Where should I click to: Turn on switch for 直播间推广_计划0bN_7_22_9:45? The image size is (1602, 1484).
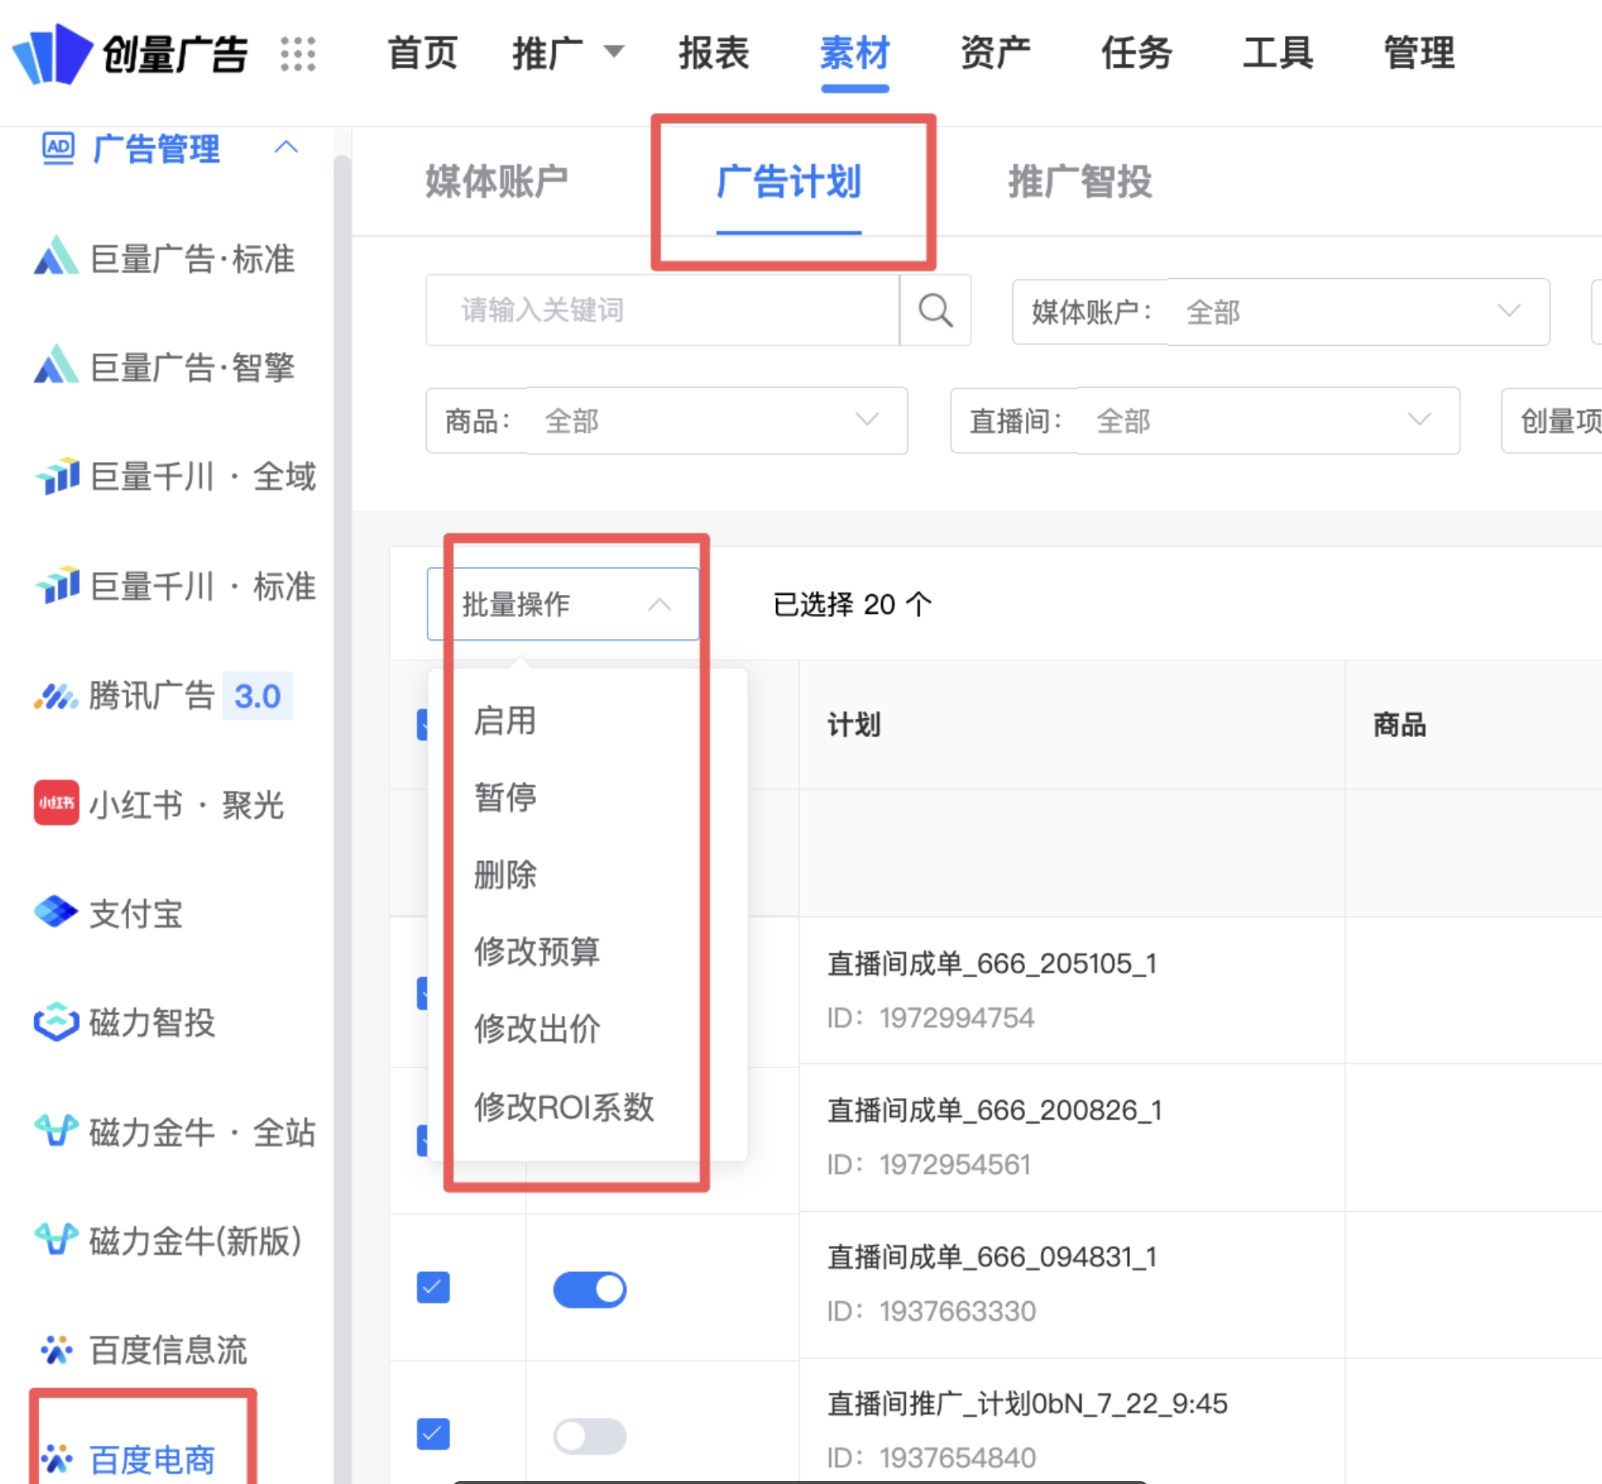click(x=590, y=1436)
